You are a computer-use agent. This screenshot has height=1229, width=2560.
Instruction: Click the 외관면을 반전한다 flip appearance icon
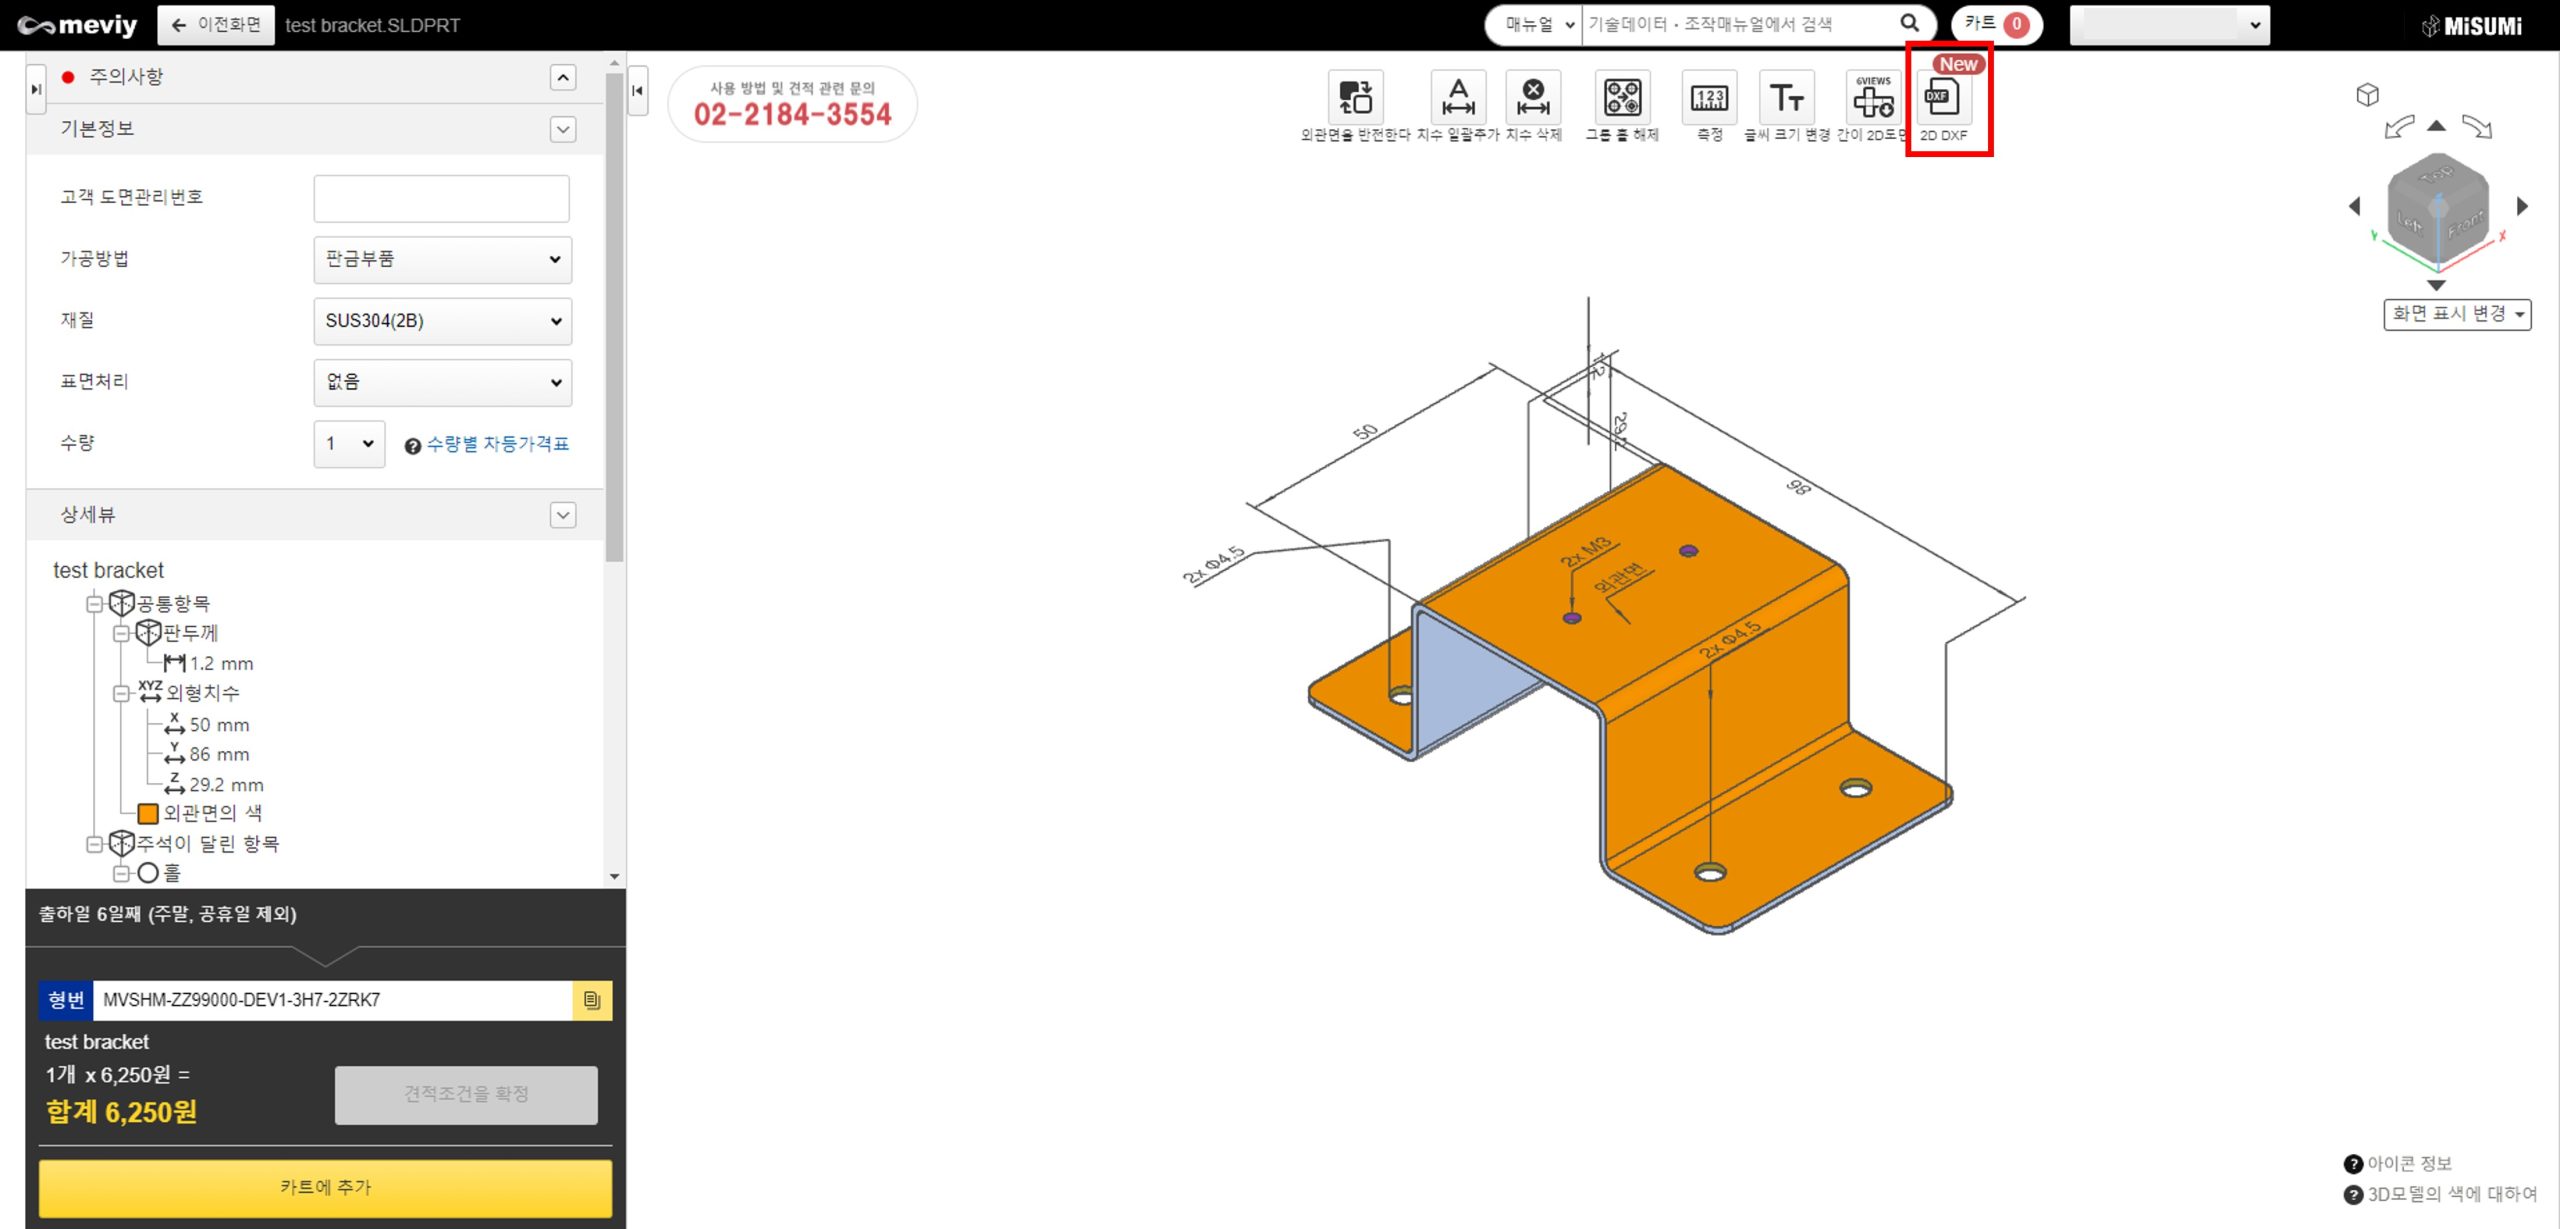click(1355, 98)
